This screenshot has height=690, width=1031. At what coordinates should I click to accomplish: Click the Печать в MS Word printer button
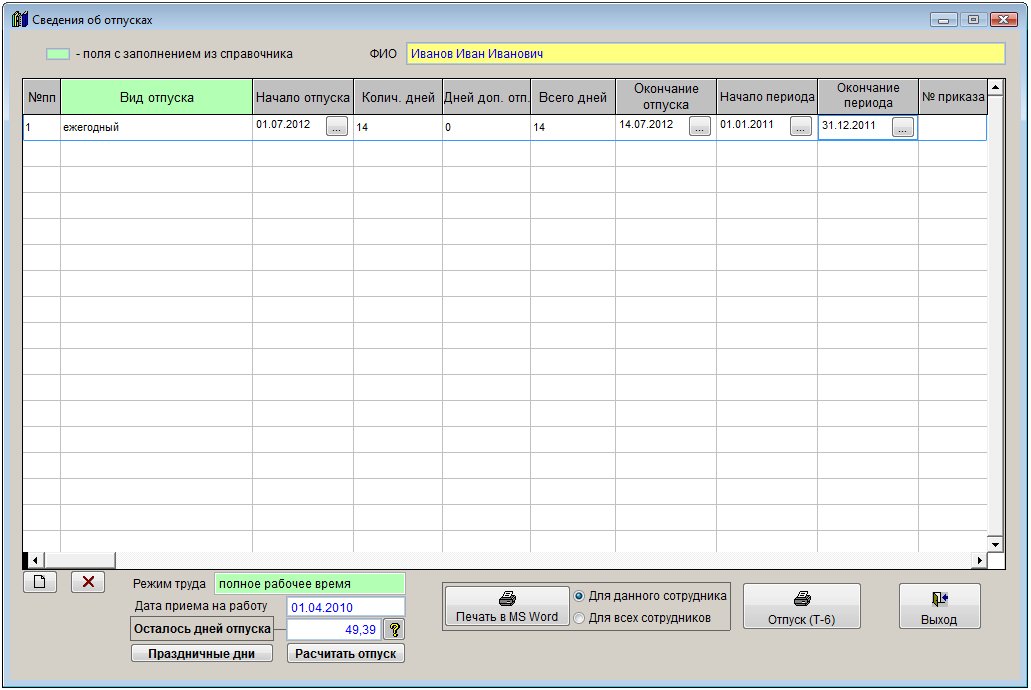click(x=507, y=607)
